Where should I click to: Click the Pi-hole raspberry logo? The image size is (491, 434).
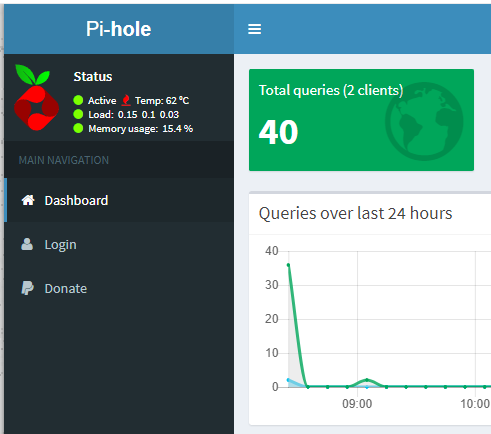click(x=36, y=97)
